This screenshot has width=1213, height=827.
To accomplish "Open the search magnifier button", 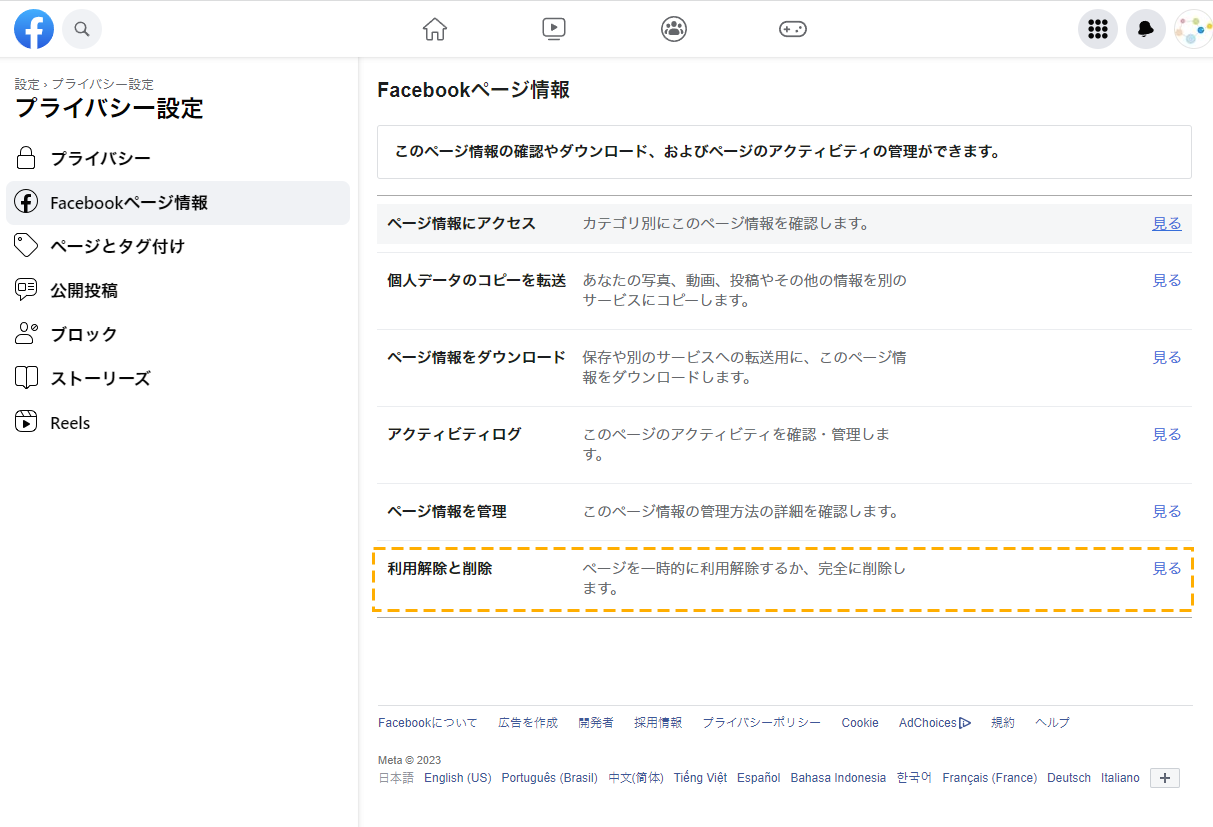I will coord(82,29).
